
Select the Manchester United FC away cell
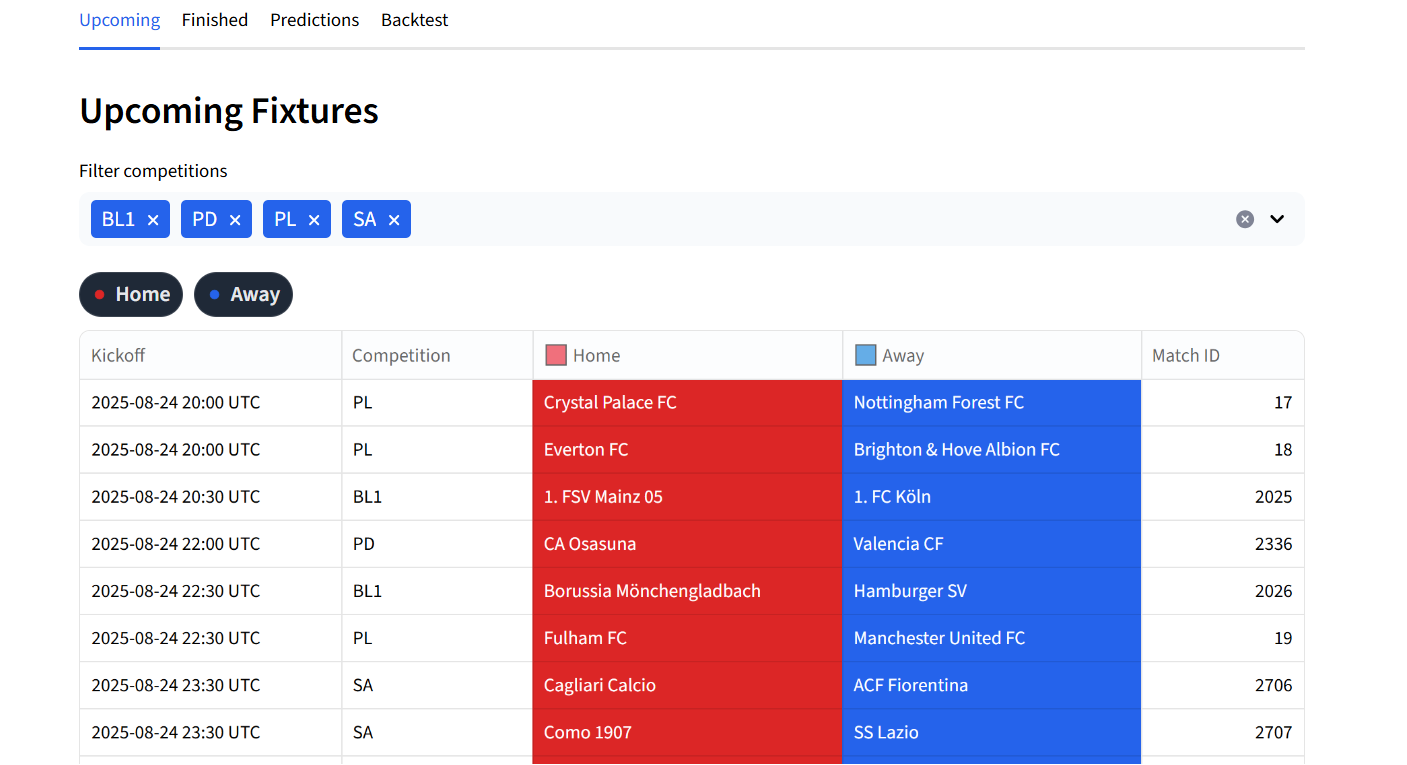click(991, 638)
